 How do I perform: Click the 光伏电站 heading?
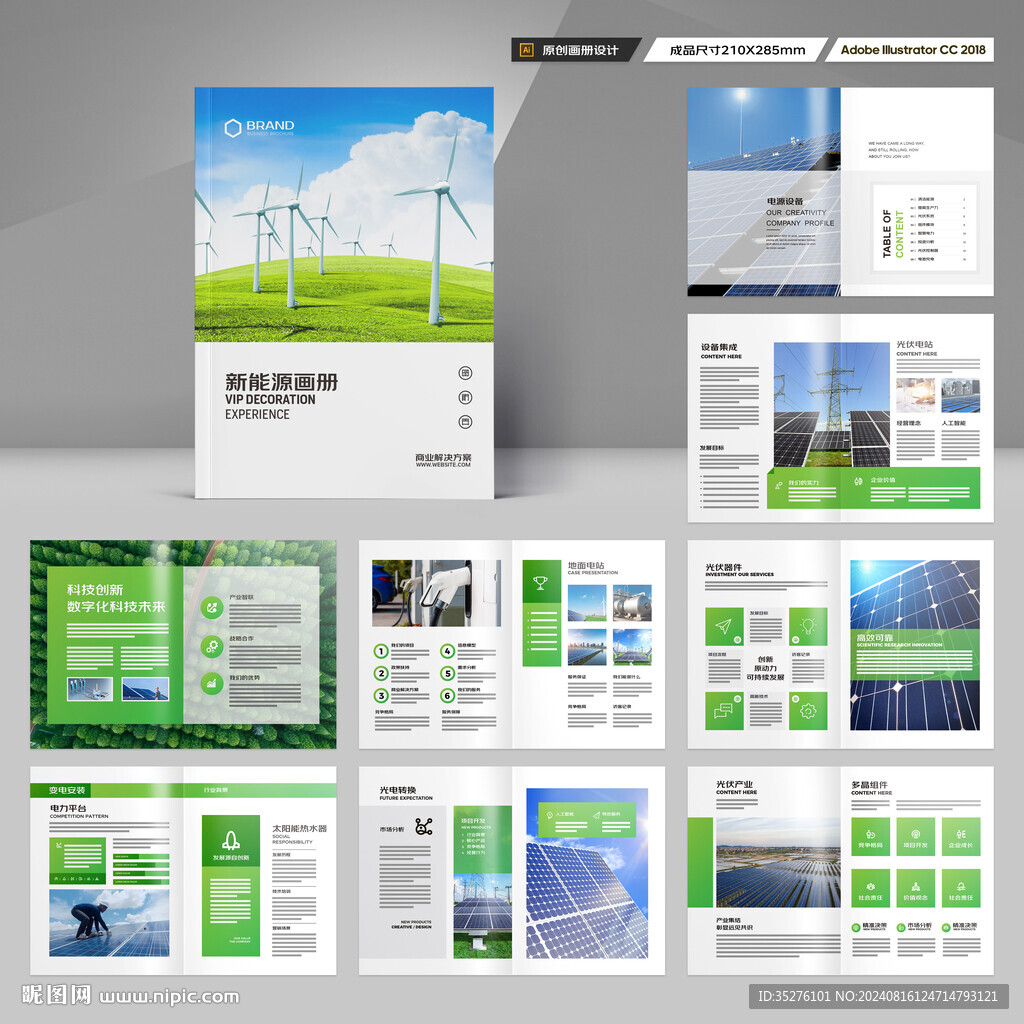tap(914, 344)
